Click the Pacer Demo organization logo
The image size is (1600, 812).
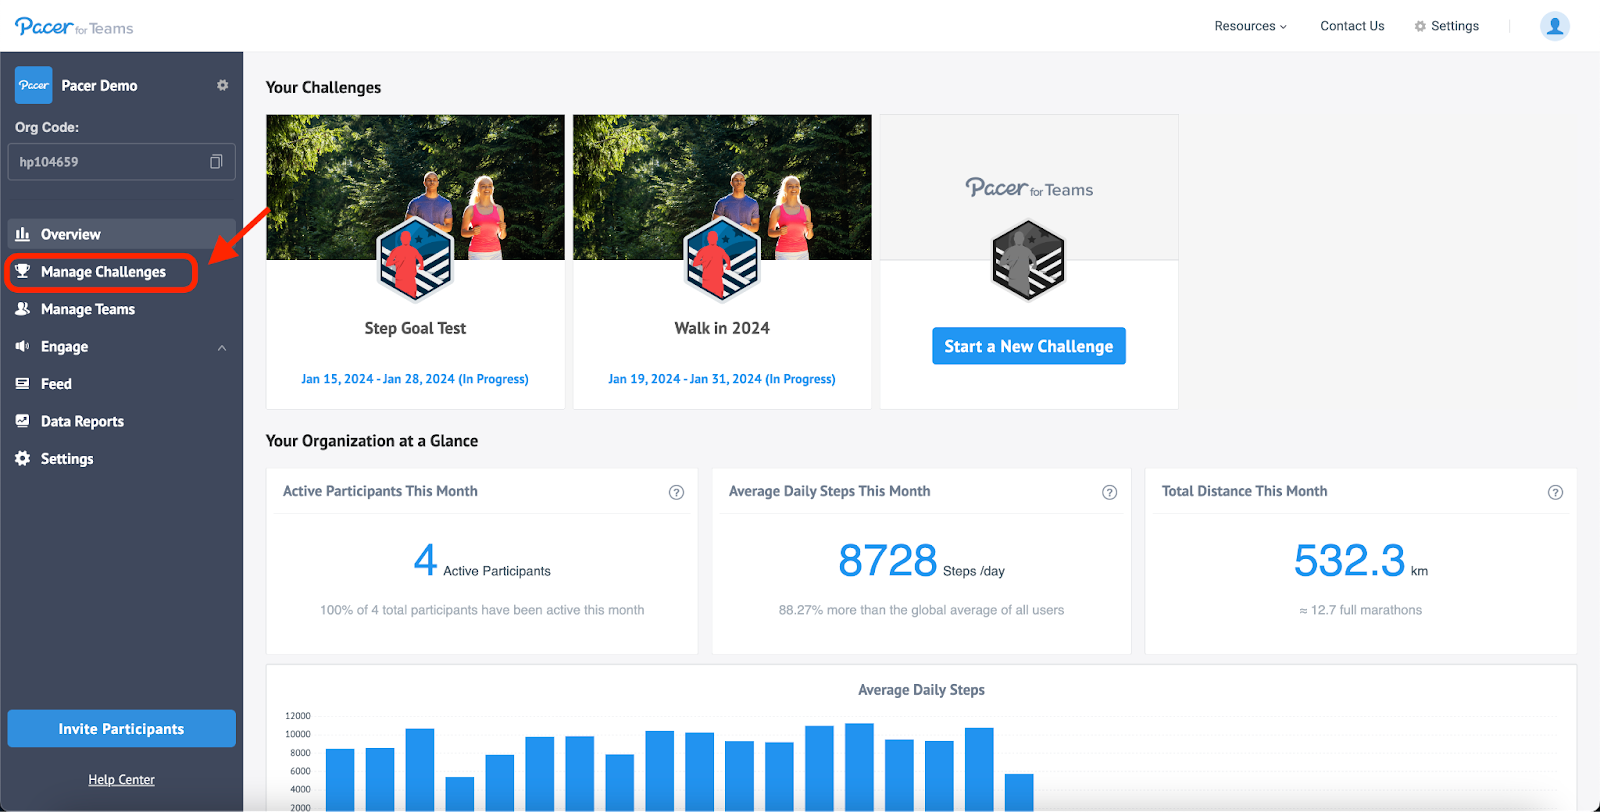click(x=34, y=85)
